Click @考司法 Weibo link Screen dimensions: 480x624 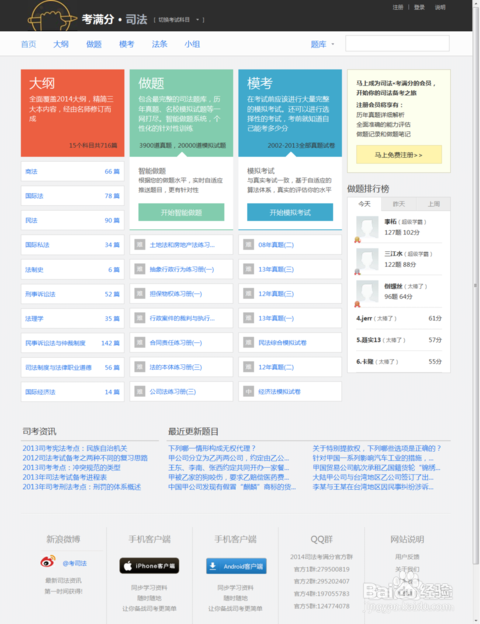coord(75,563)
